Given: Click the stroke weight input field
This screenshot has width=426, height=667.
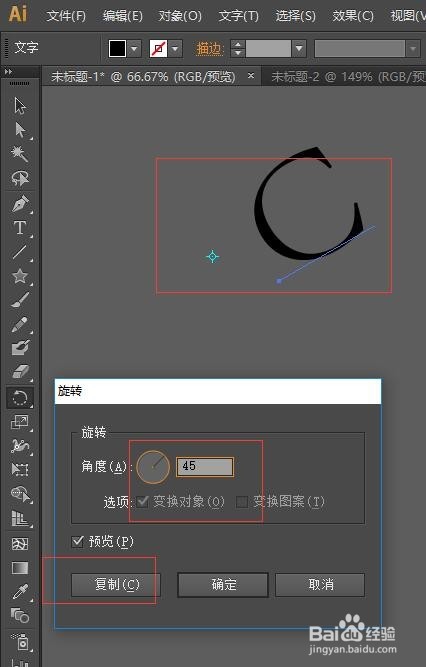Looking at the screenshot, I should tap(268, 48).
